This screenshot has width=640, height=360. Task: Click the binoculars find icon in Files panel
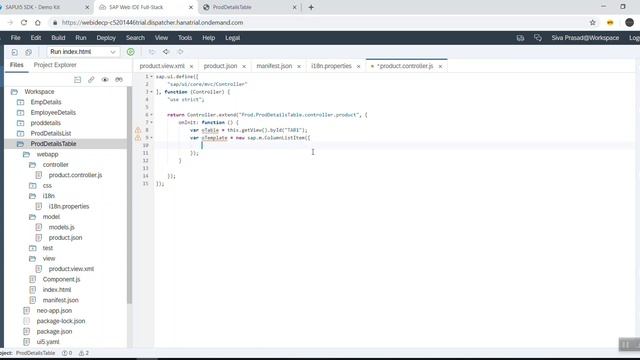tap(119, 80)
